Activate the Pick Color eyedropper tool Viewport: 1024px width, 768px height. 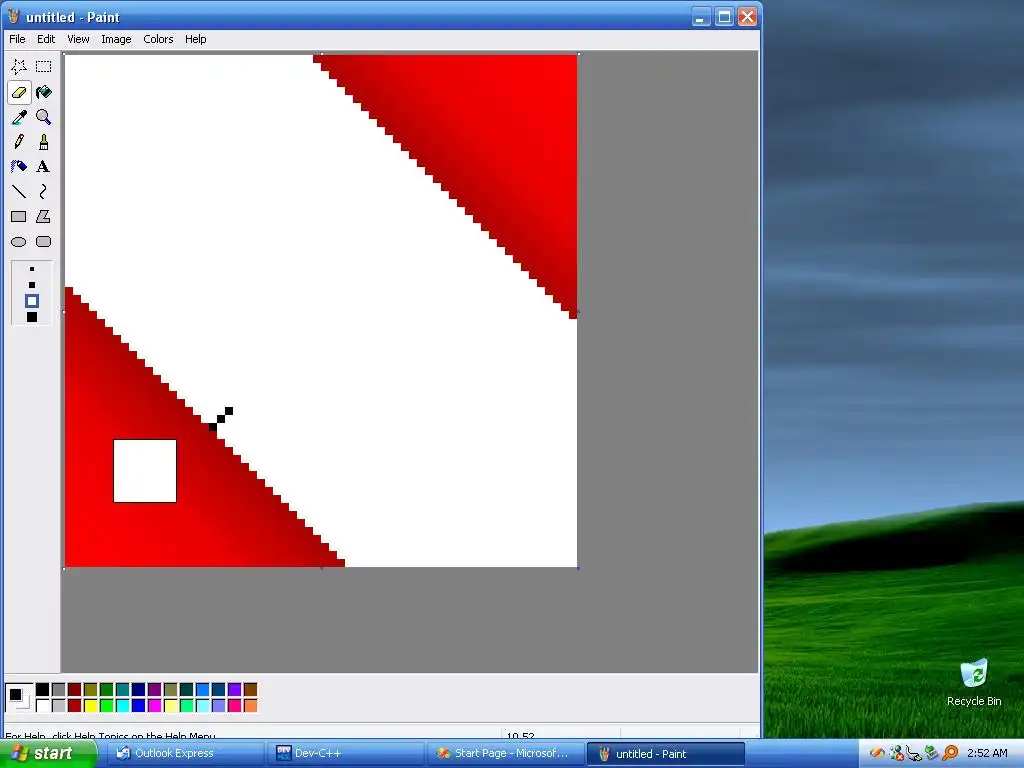[19, 117]
